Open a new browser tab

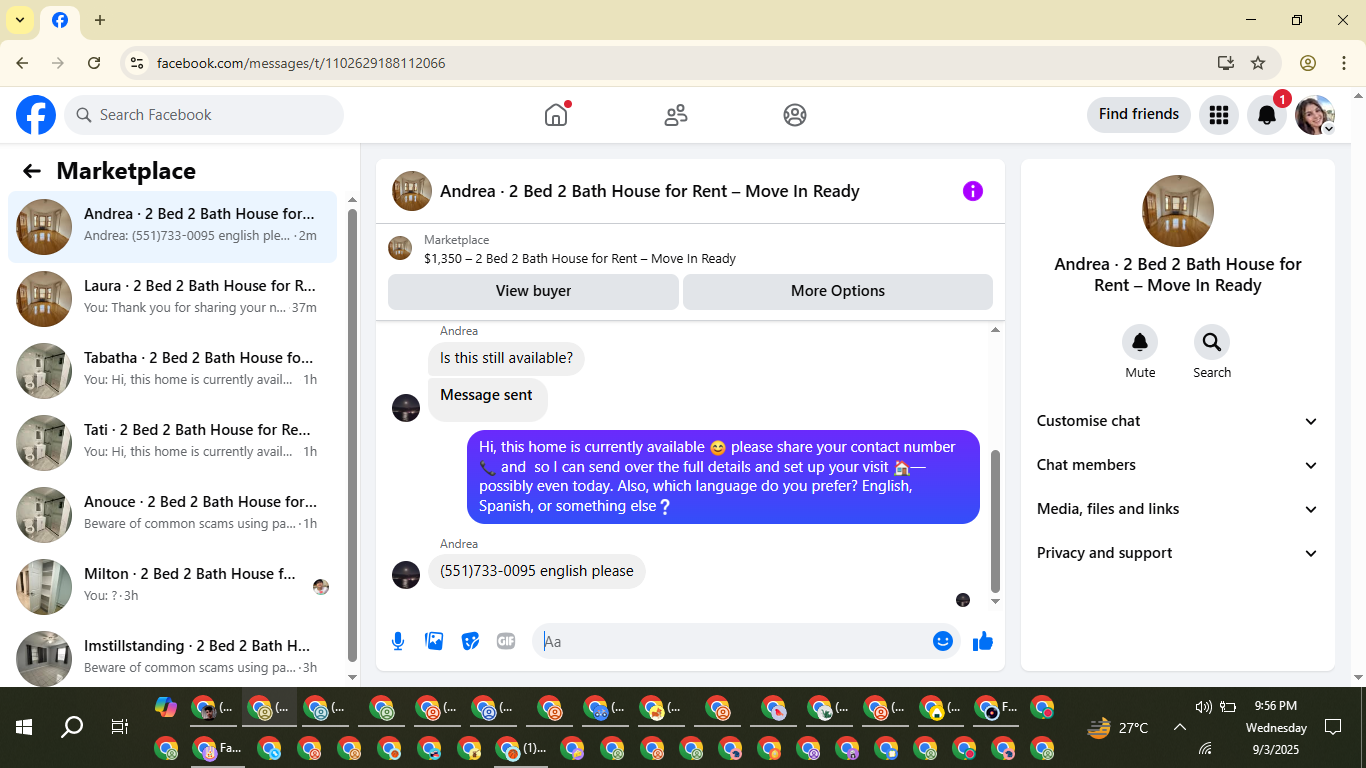[100, 20]
